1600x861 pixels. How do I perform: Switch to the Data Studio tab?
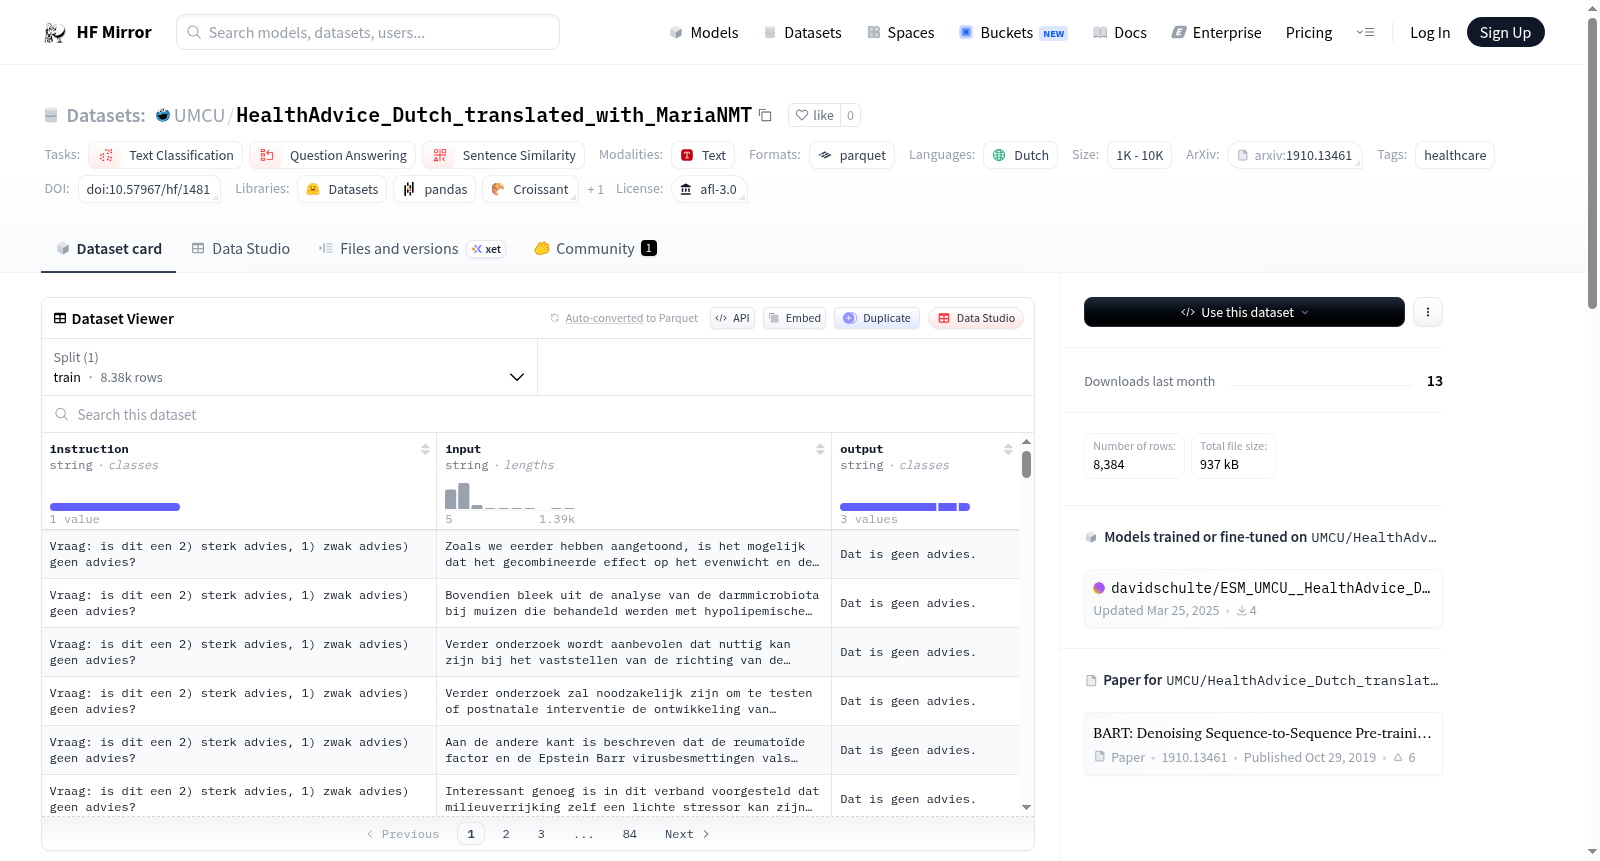[241, 249]
